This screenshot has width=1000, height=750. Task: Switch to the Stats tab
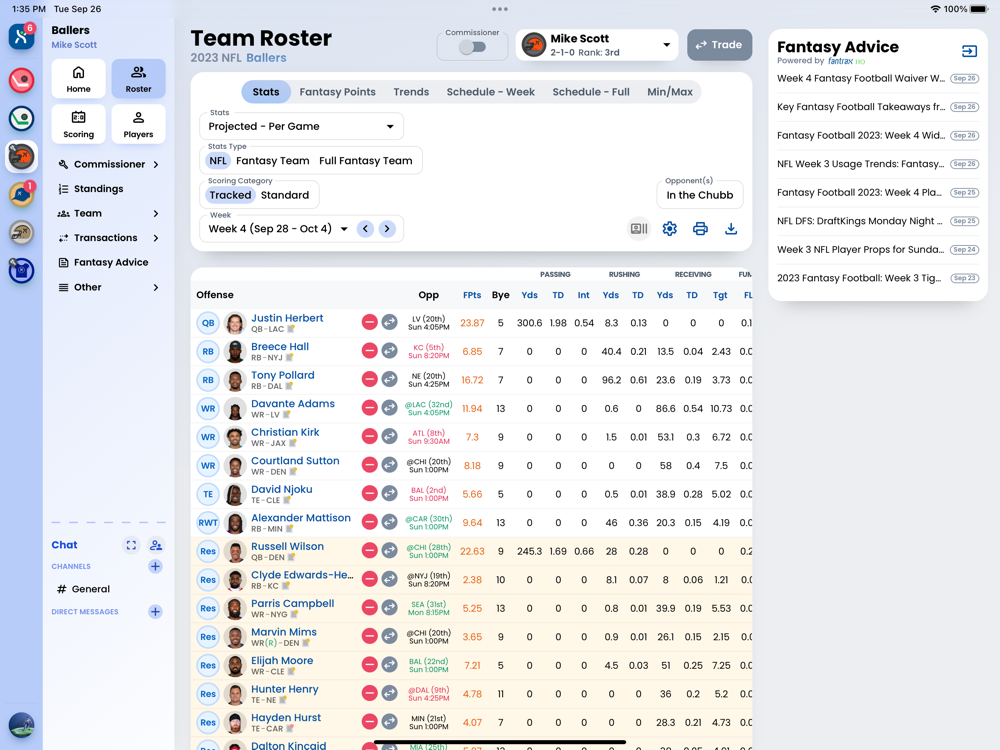coord(265,92)
